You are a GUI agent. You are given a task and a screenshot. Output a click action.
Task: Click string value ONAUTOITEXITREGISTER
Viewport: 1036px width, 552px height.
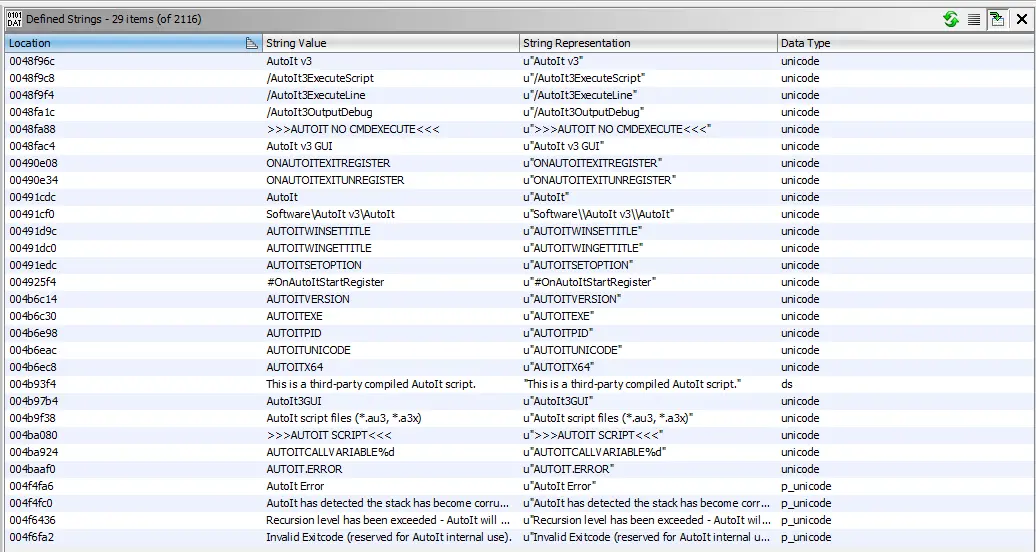tap(328, 163)
